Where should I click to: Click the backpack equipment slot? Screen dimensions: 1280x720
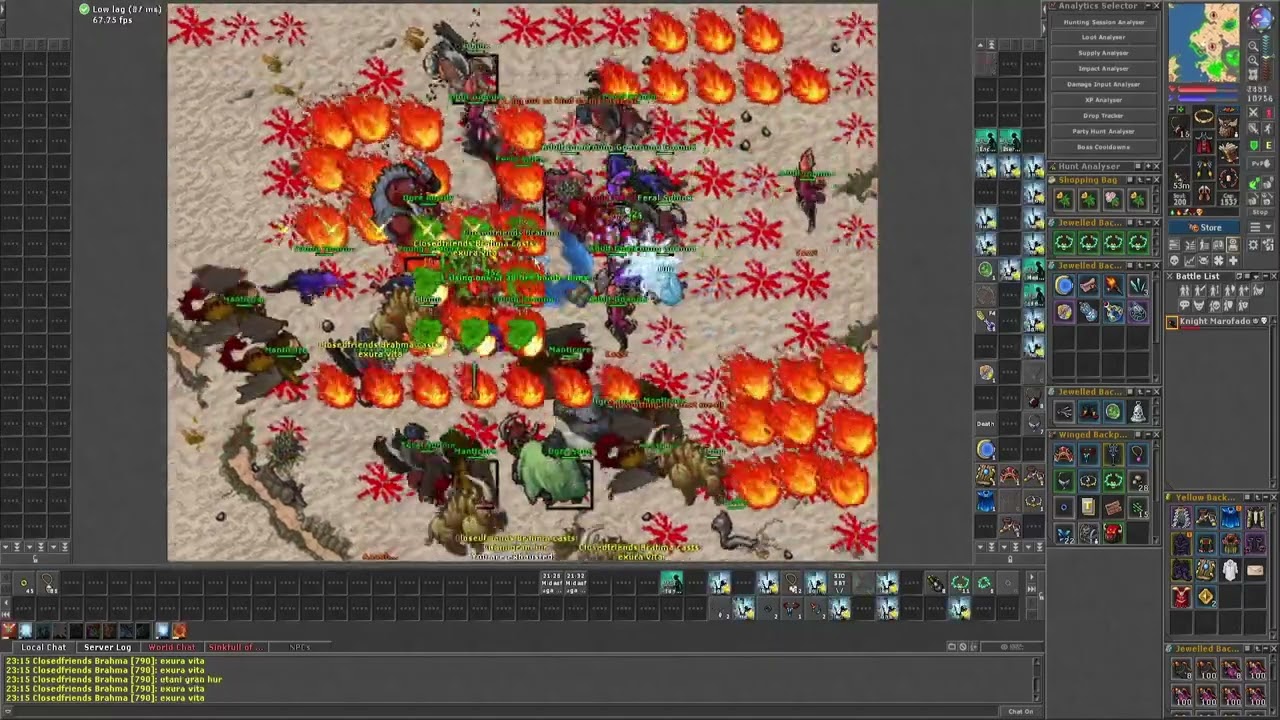click(1228, 127)
